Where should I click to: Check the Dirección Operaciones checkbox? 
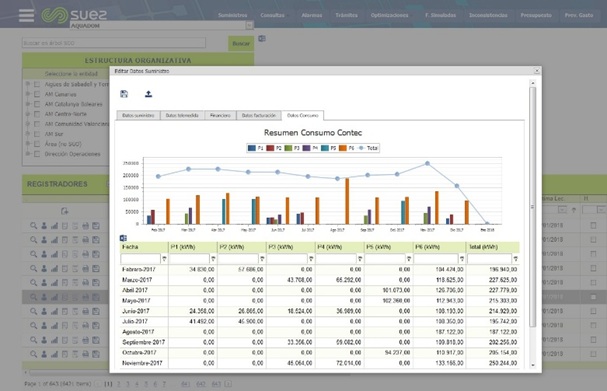click(37, 154)
